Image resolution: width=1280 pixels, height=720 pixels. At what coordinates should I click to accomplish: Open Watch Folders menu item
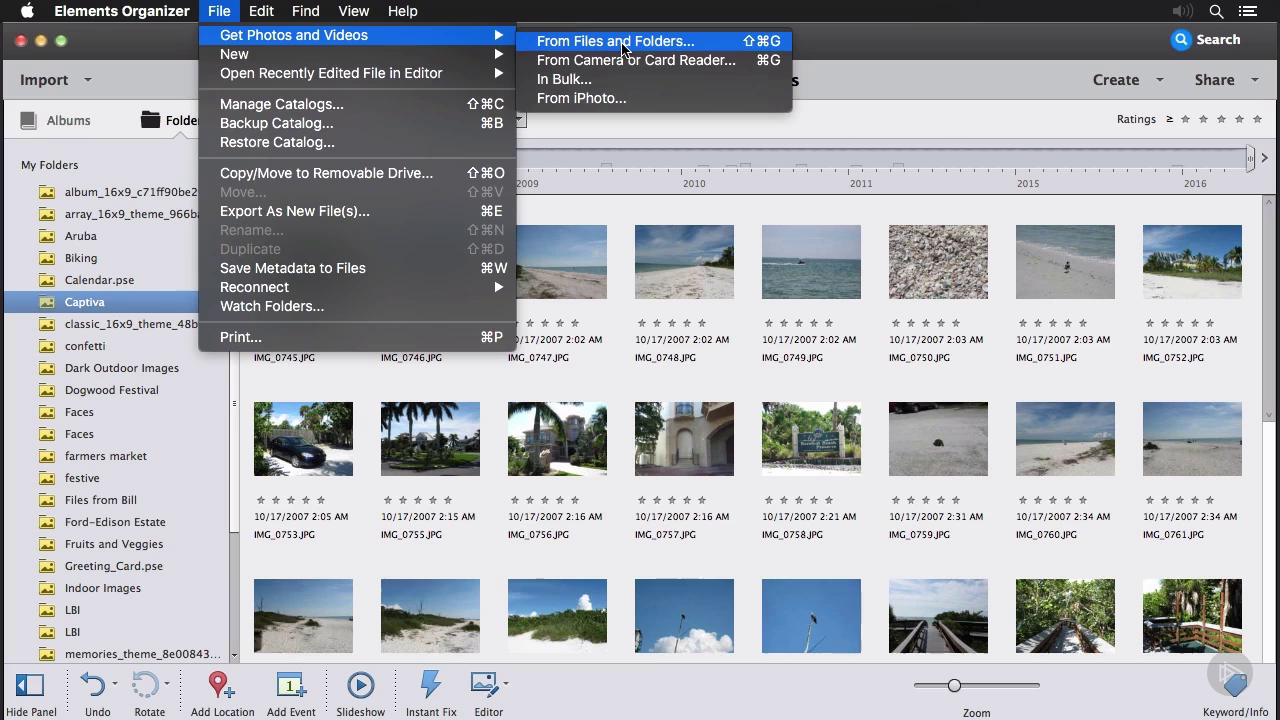pos(357,306)
